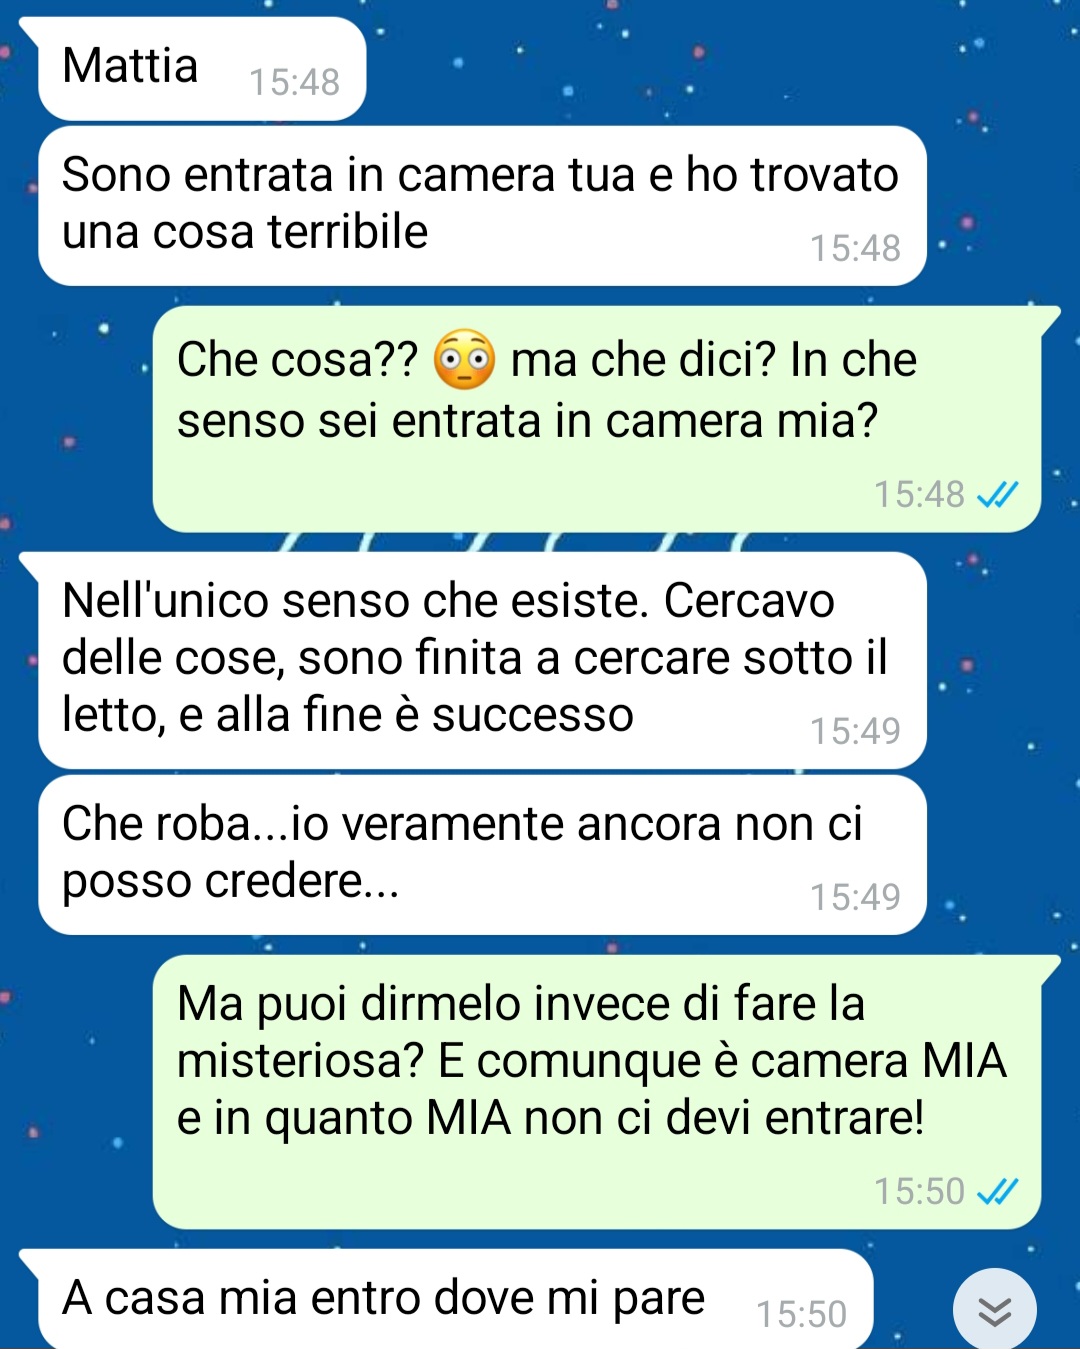1080x1349 pixels.
Task: Click the blue read ticks beside 15:50
Action: click(997, 1191)
